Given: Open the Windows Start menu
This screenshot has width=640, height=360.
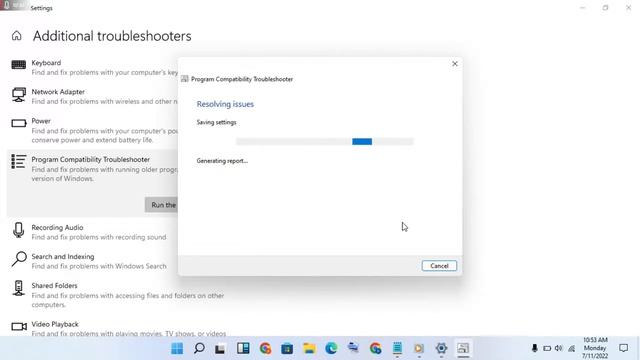Looking at the screenshot, I should [x=177, y=348].
